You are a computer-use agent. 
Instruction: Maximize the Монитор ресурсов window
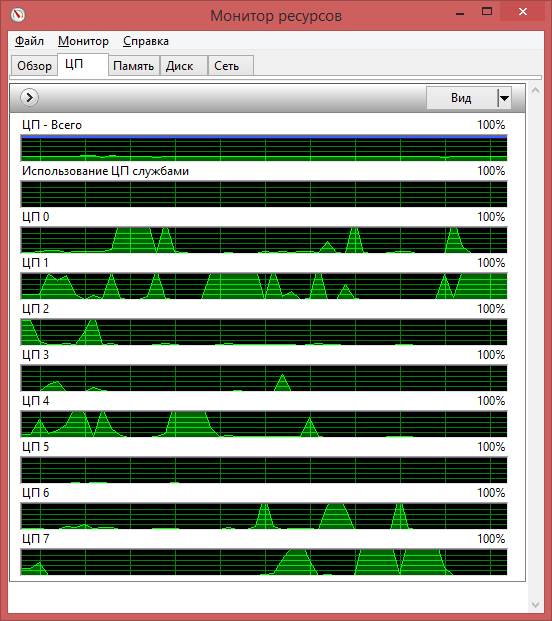[487, 12]
